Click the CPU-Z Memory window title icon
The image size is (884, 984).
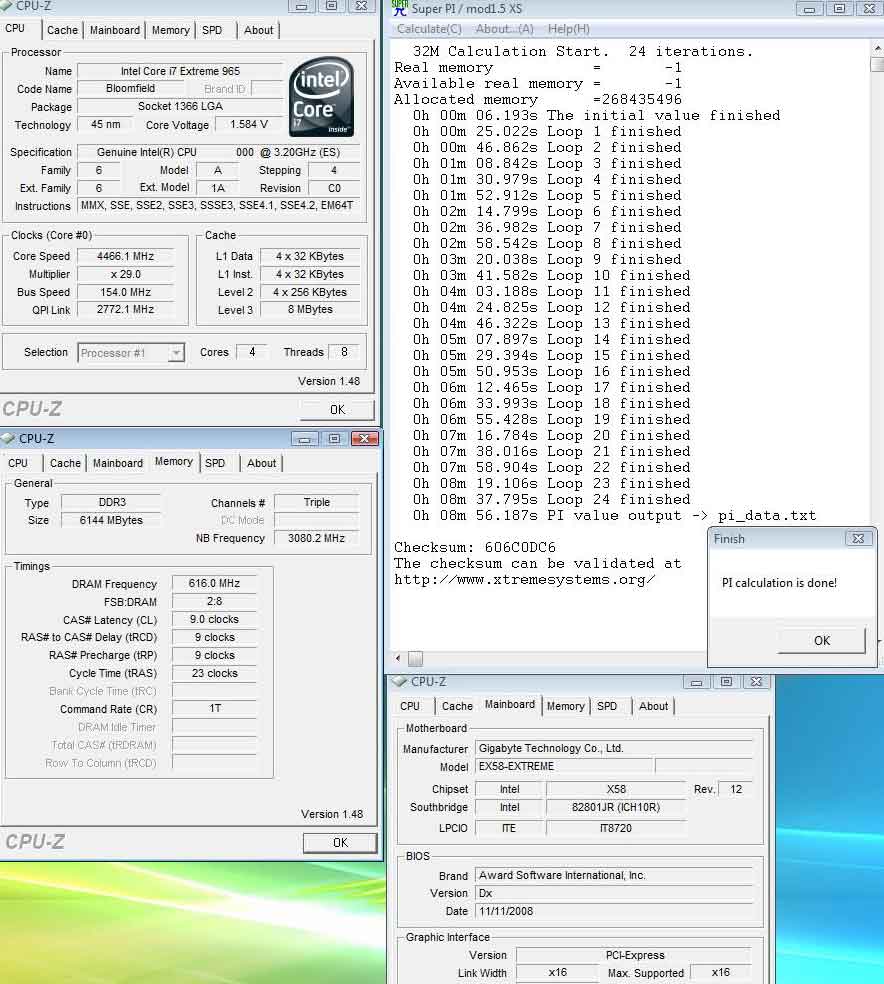8,438
